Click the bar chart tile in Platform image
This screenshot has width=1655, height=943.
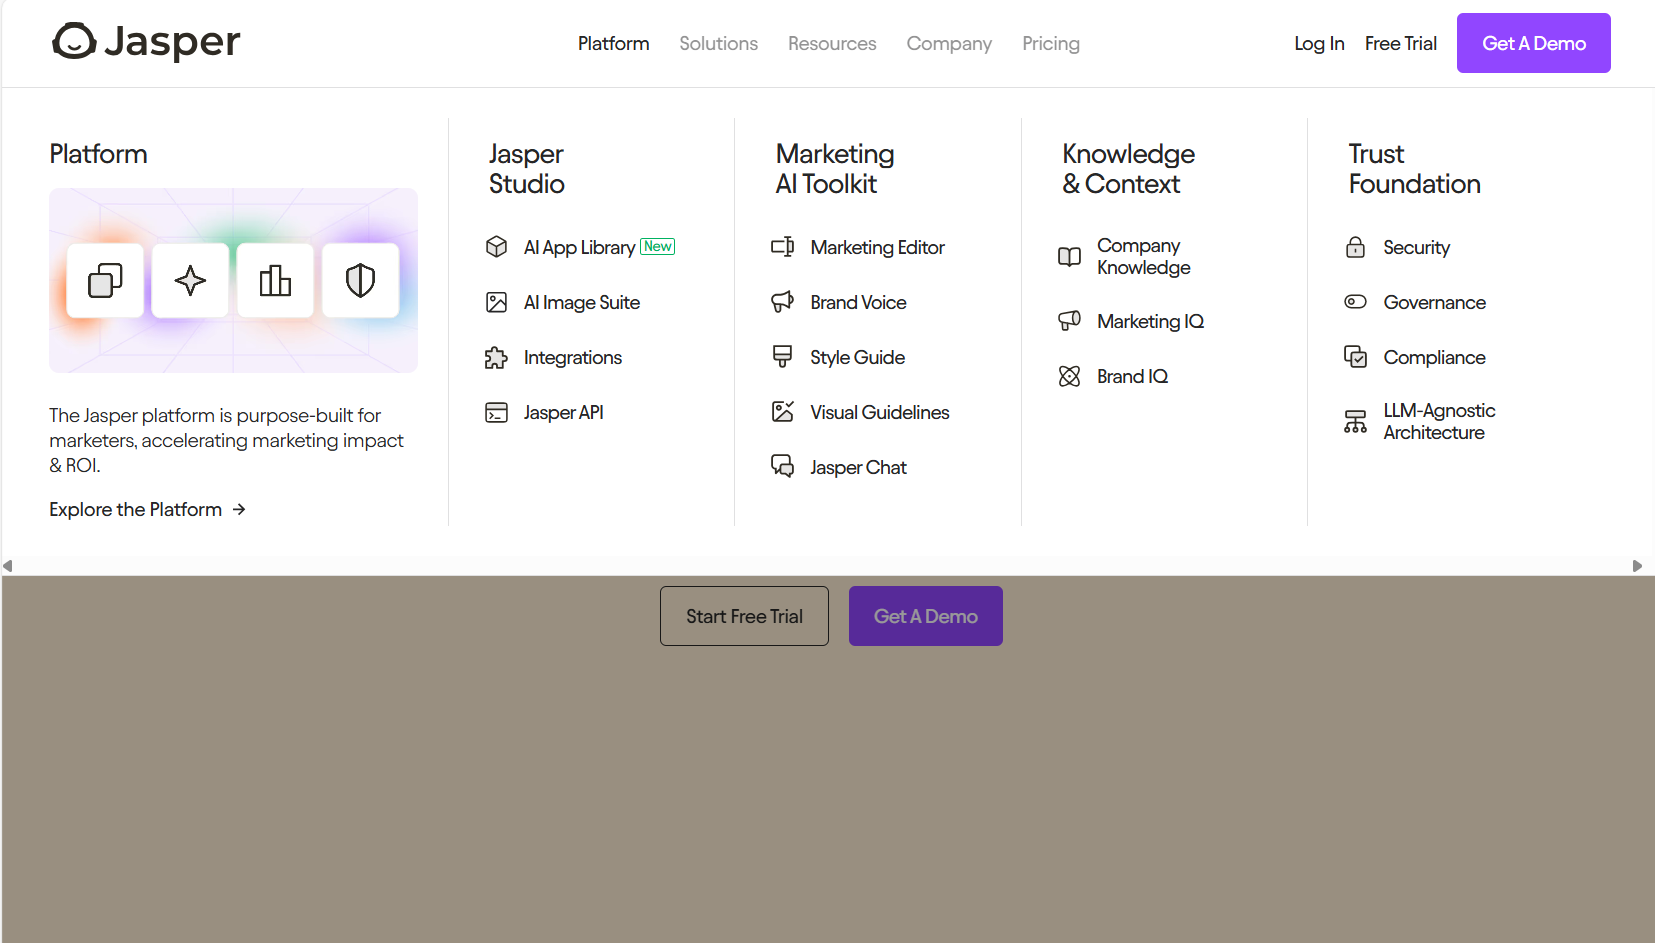(x=275, y=281)
